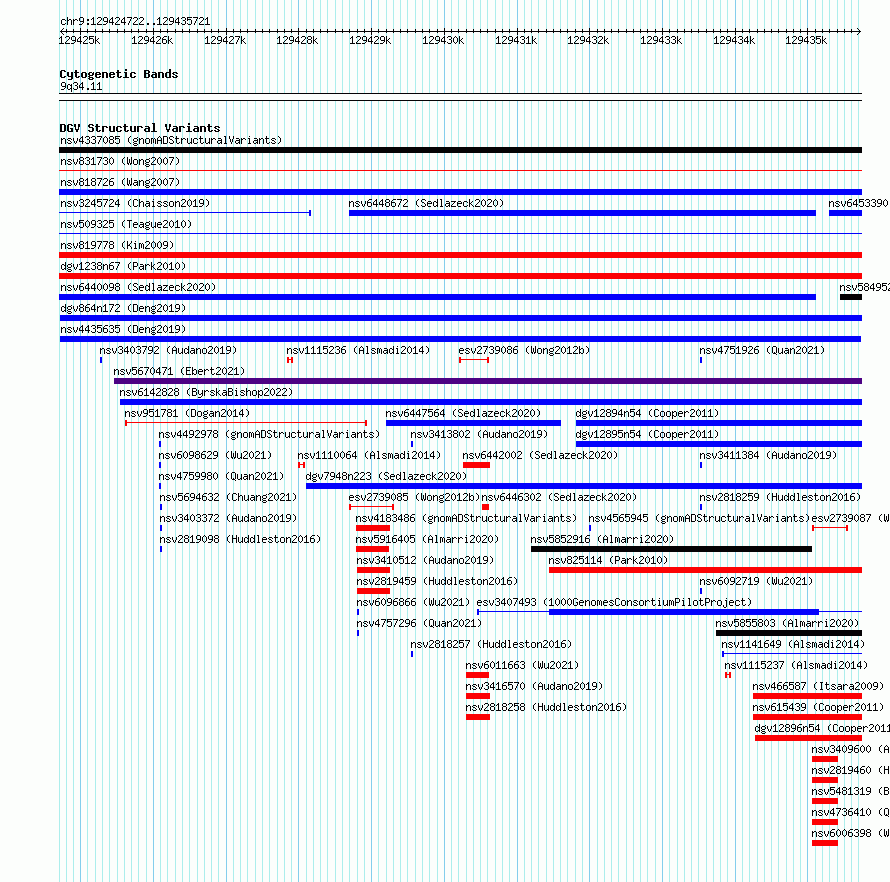Viewport: 890px width, 882px height.
Task: Click the black bar of nsv5852916
Action: point(671,549)
